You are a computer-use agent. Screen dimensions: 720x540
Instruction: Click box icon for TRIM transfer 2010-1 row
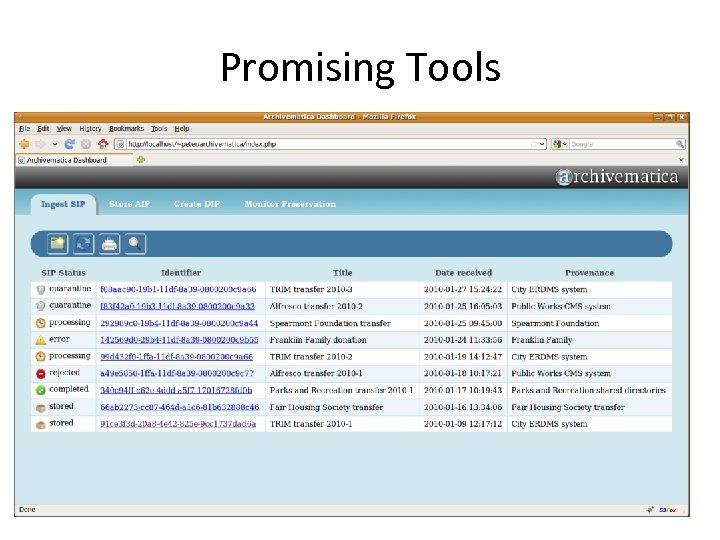[x=40, y=425]
